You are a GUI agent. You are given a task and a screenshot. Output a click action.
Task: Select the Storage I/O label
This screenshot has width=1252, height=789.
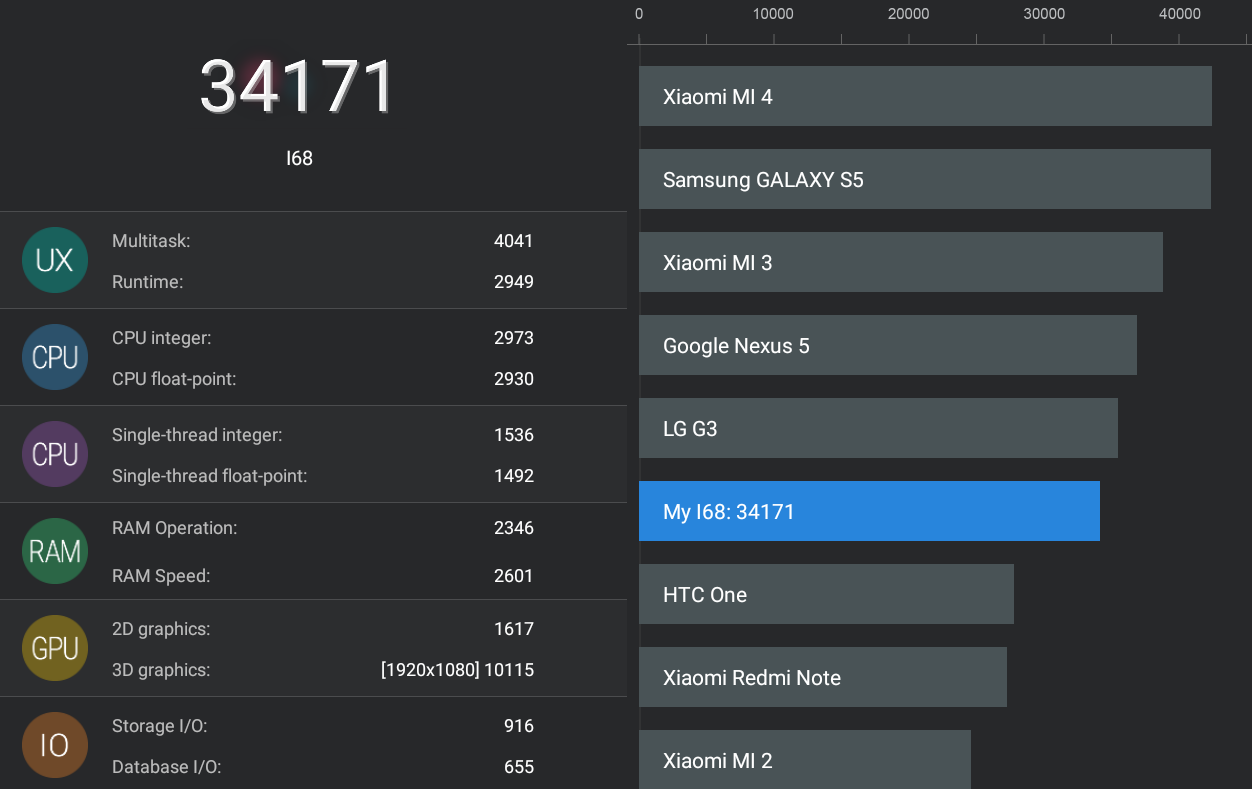click(x=160, y=726)
